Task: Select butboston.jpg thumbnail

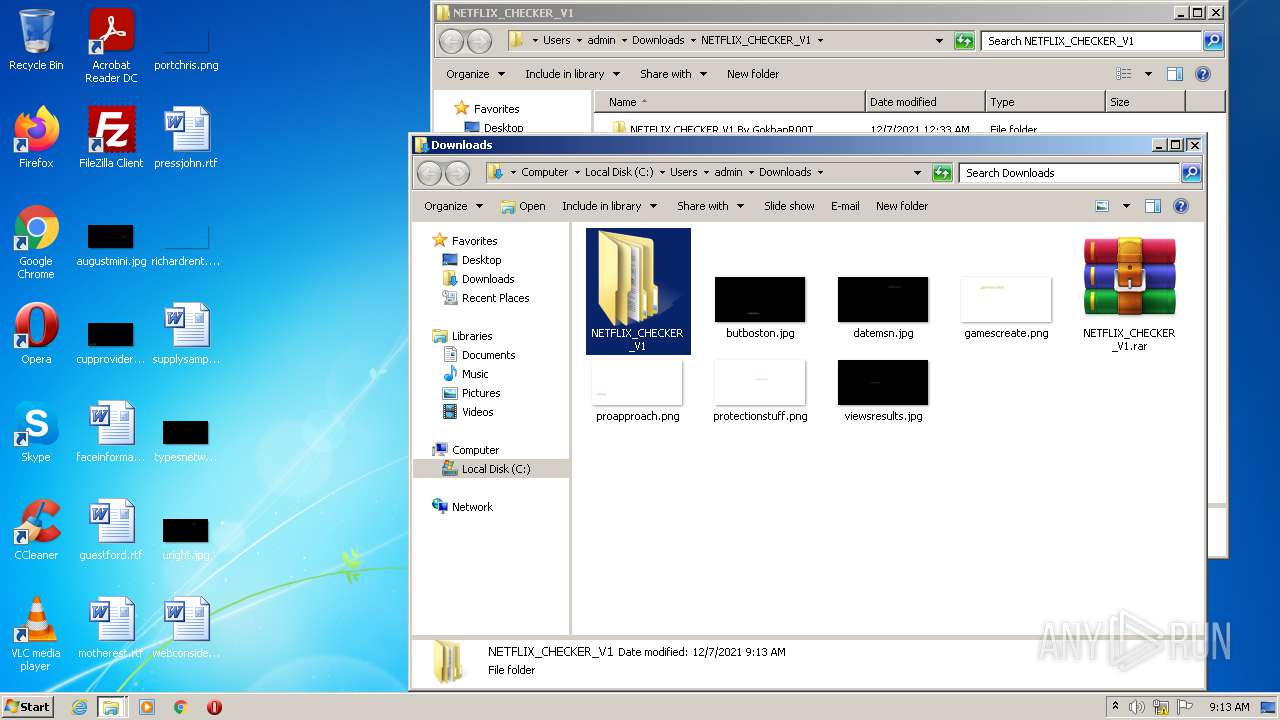Action: (x=760, y=309)
